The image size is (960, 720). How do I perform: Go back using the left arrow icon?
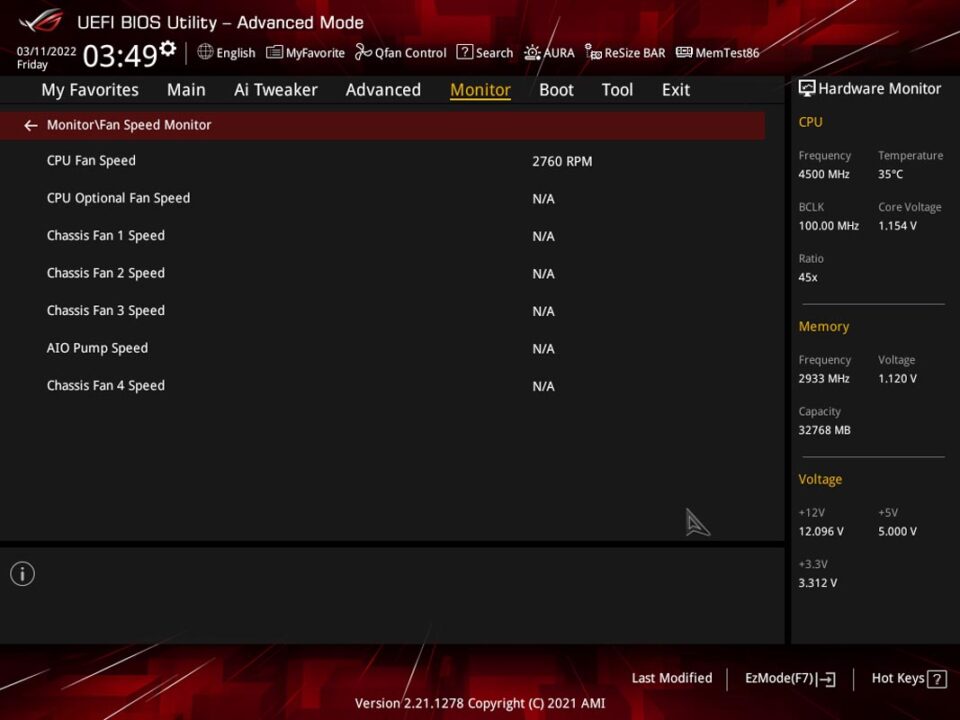coord(31,126)
